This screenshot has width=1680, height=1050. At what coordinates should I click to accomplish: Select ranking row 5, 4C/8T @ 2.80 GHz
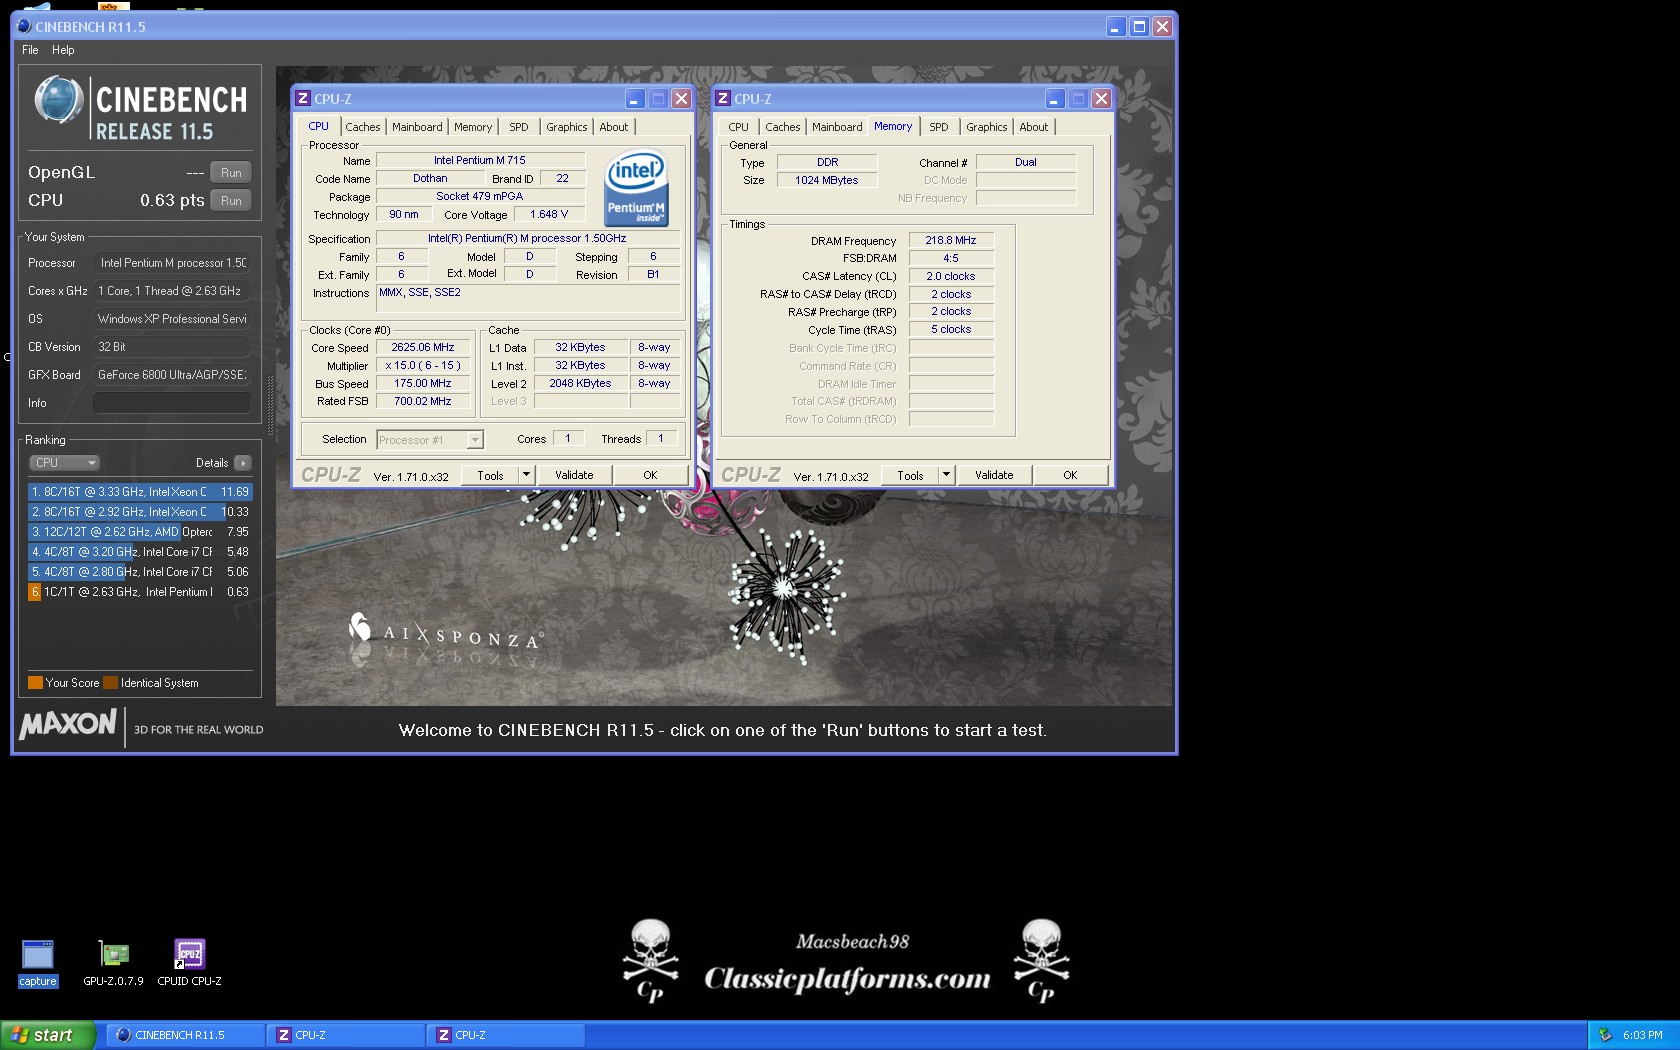tap(140, 572)
